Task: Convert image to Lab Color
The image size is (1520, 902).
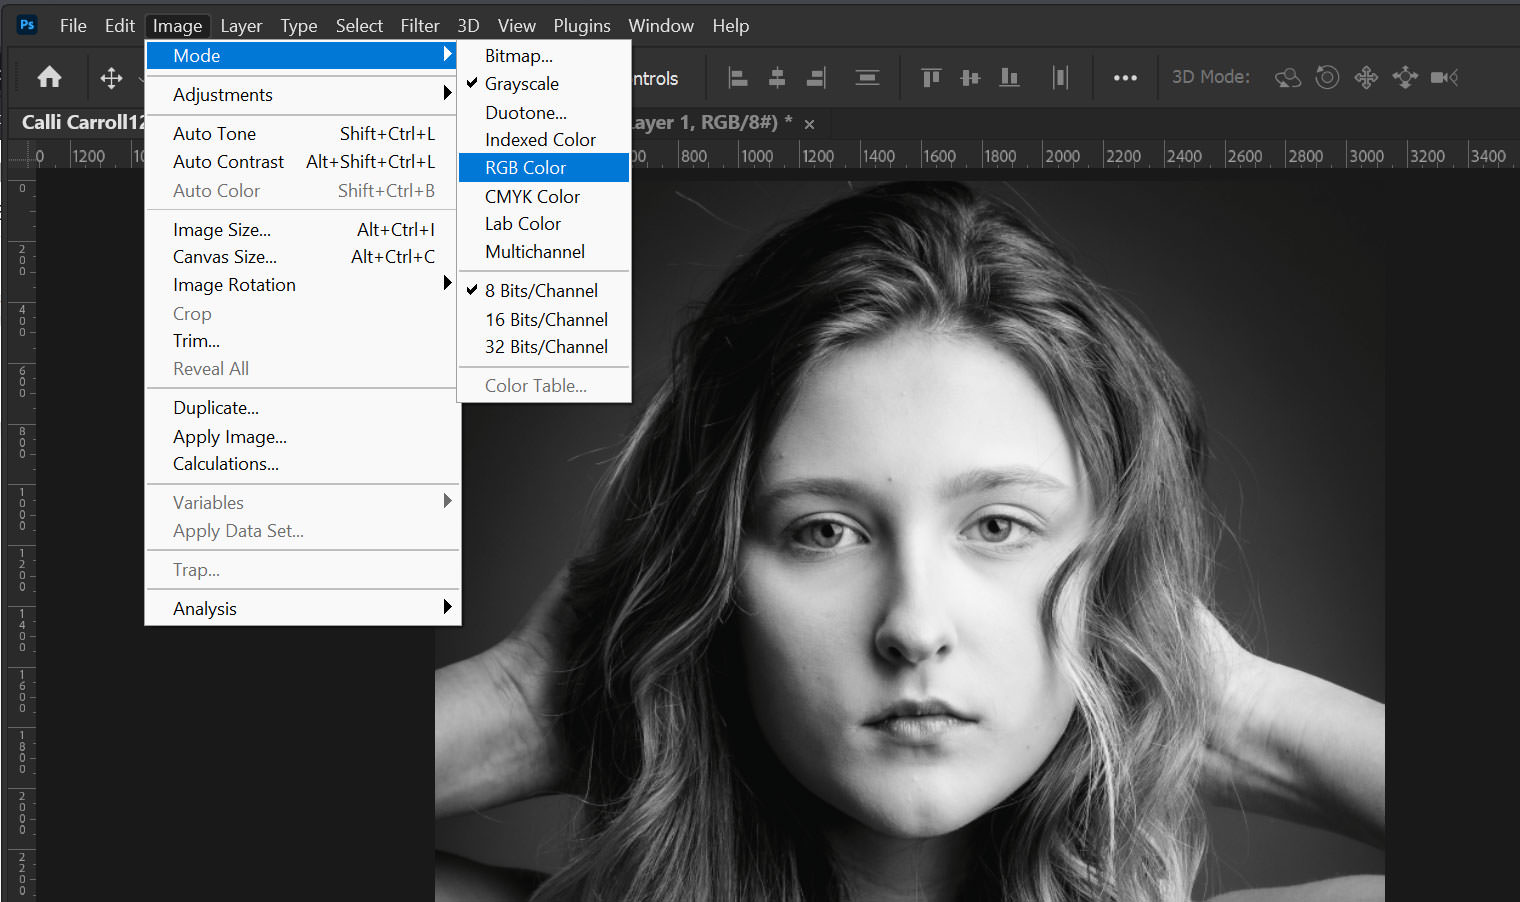Action: pyautogui.click(x=544, y=224)
